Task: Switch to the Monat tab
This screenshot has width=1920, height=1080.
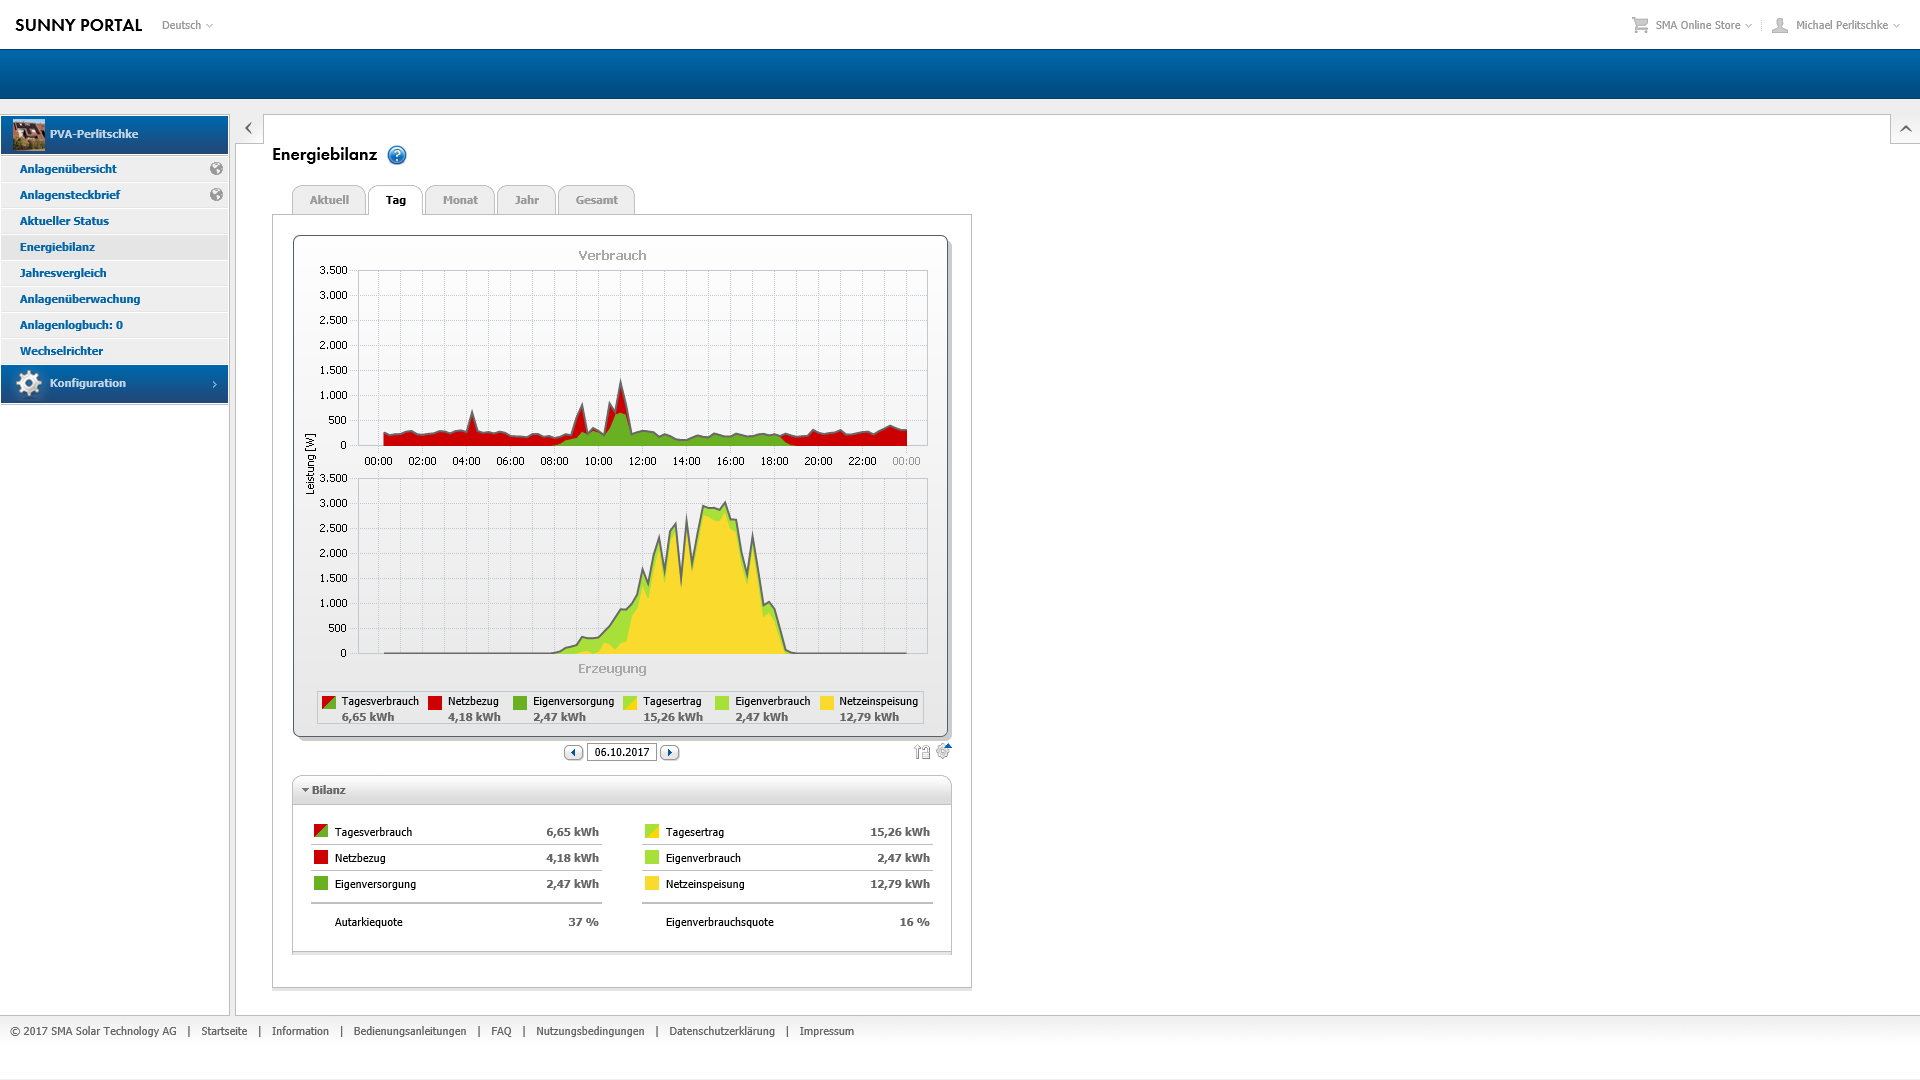Action: (x=460, y=200)
